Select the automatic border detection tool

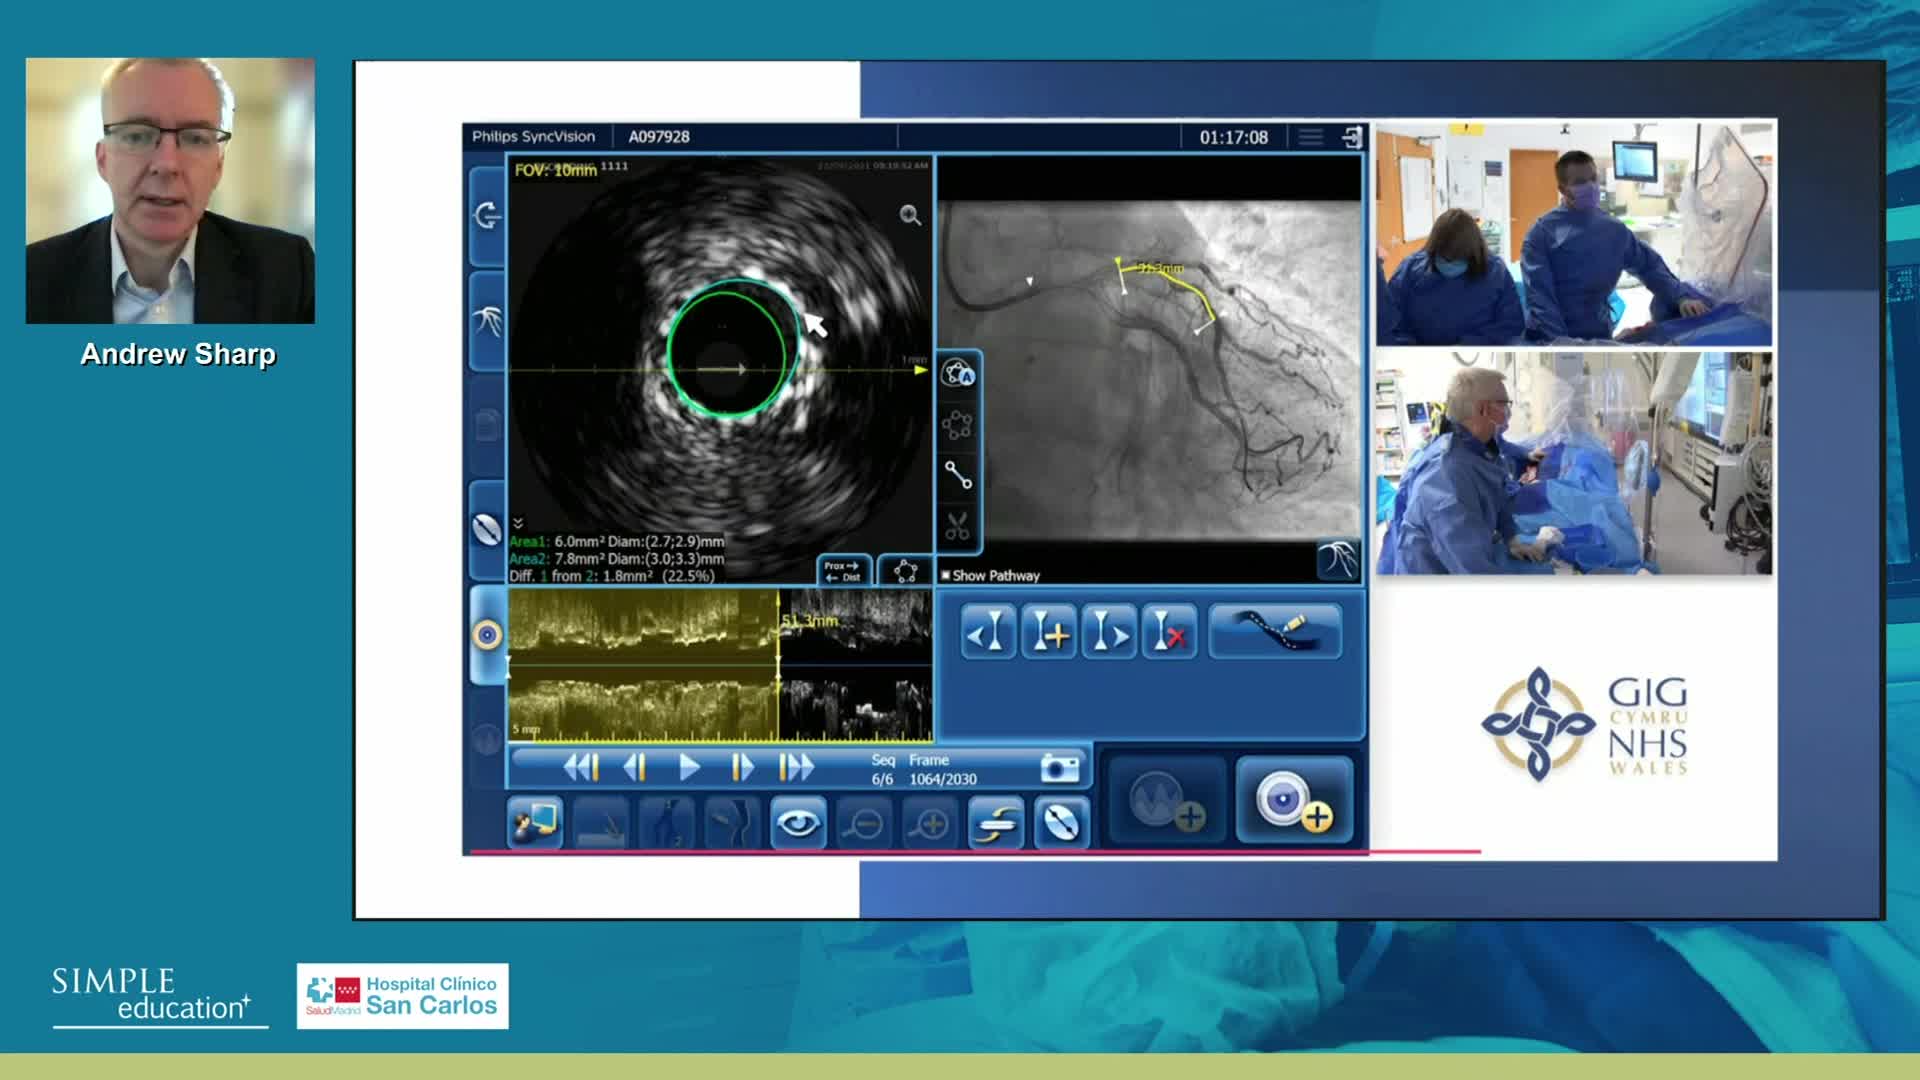point(958,374)
